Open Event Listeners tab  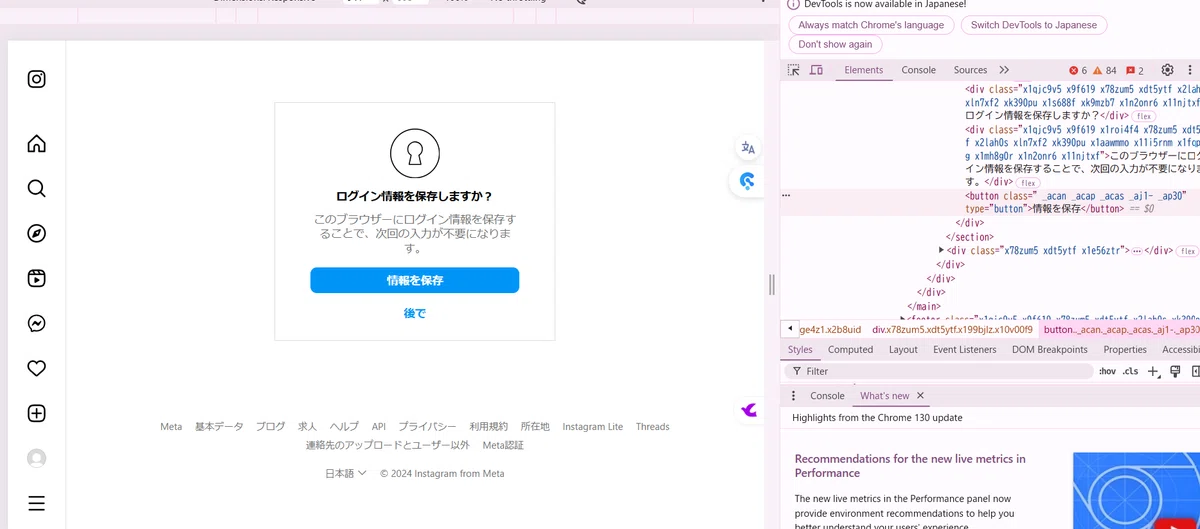coord(965,350)
